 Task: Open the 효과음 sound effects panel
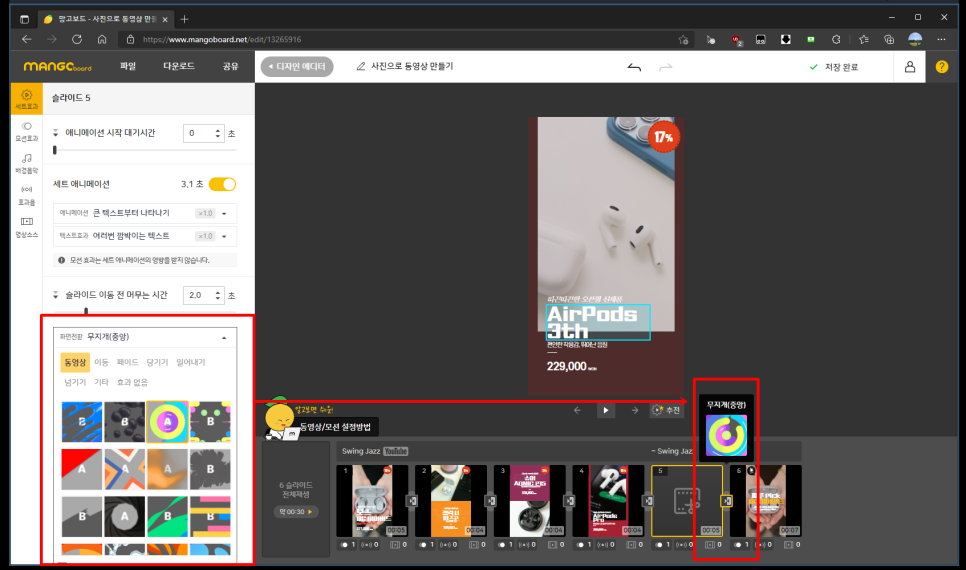point(26,195)
